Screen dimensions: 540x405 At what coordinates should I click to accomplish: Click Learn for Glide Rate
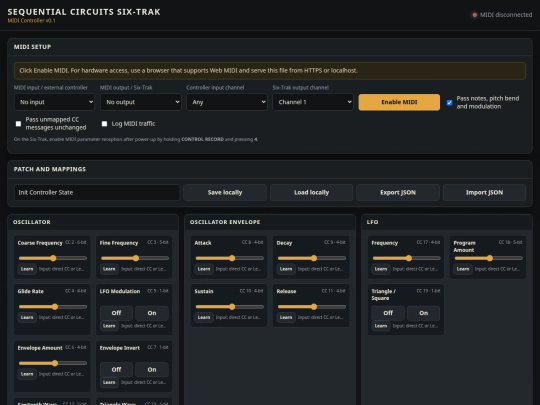[27, 317]
